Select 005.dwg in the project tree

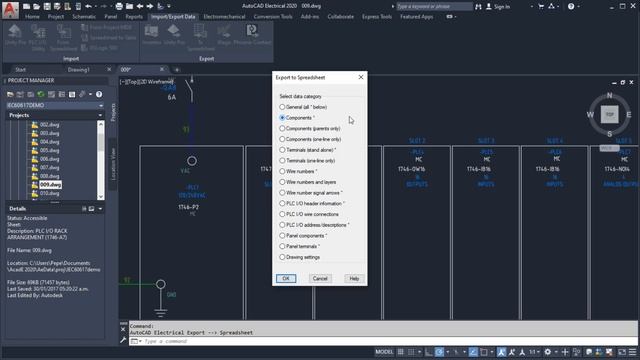pos(49,150)
